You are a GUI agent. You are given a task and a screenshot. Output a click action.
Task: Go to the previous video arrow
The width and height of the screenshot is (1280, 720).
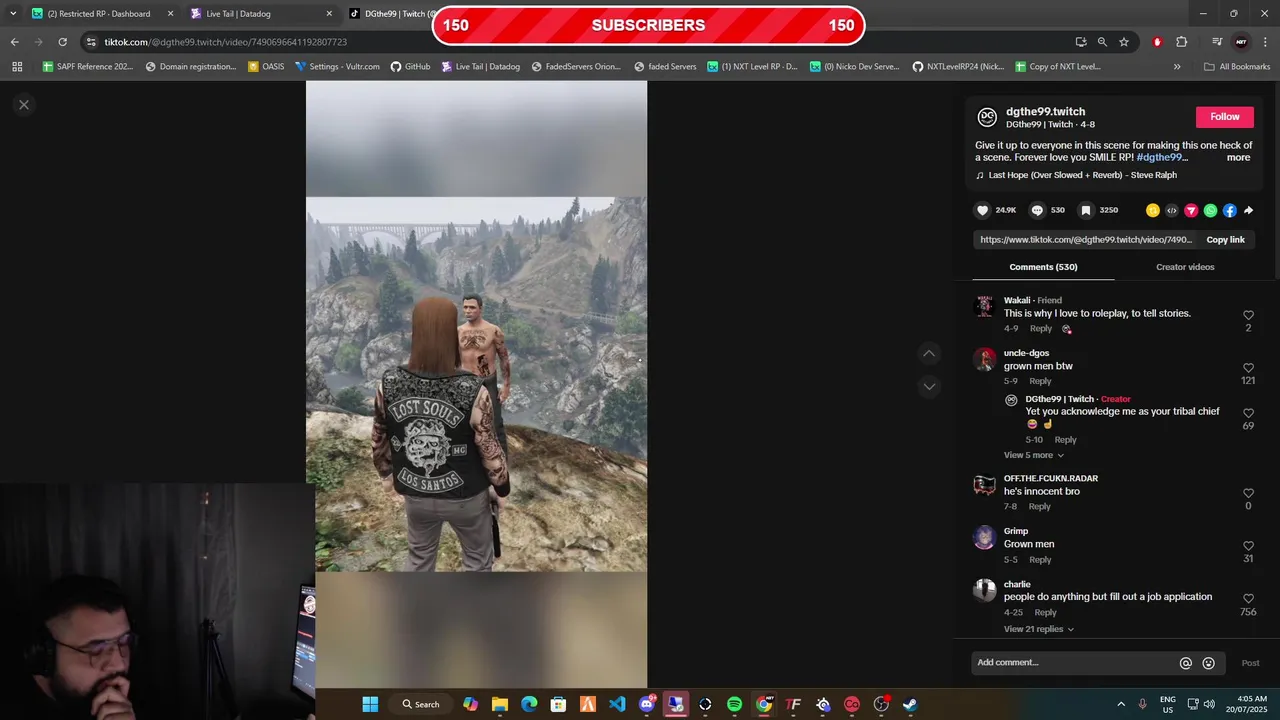tap(929, 353)
